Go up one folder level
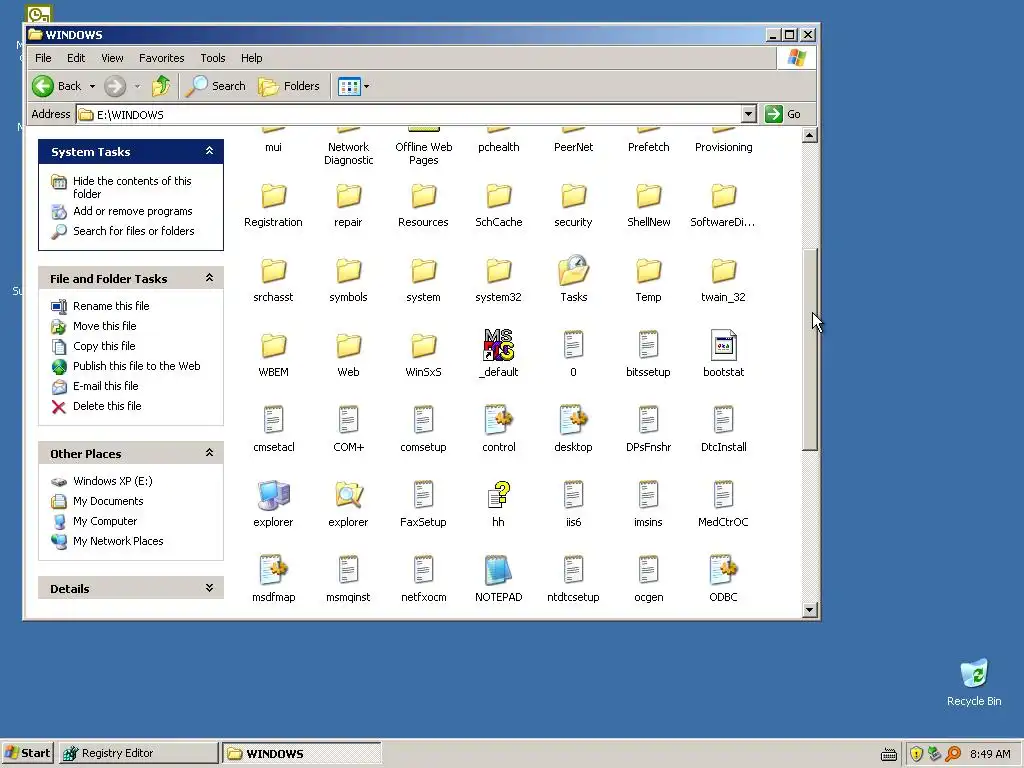The image size is (1024, 768). pos(161,86)
